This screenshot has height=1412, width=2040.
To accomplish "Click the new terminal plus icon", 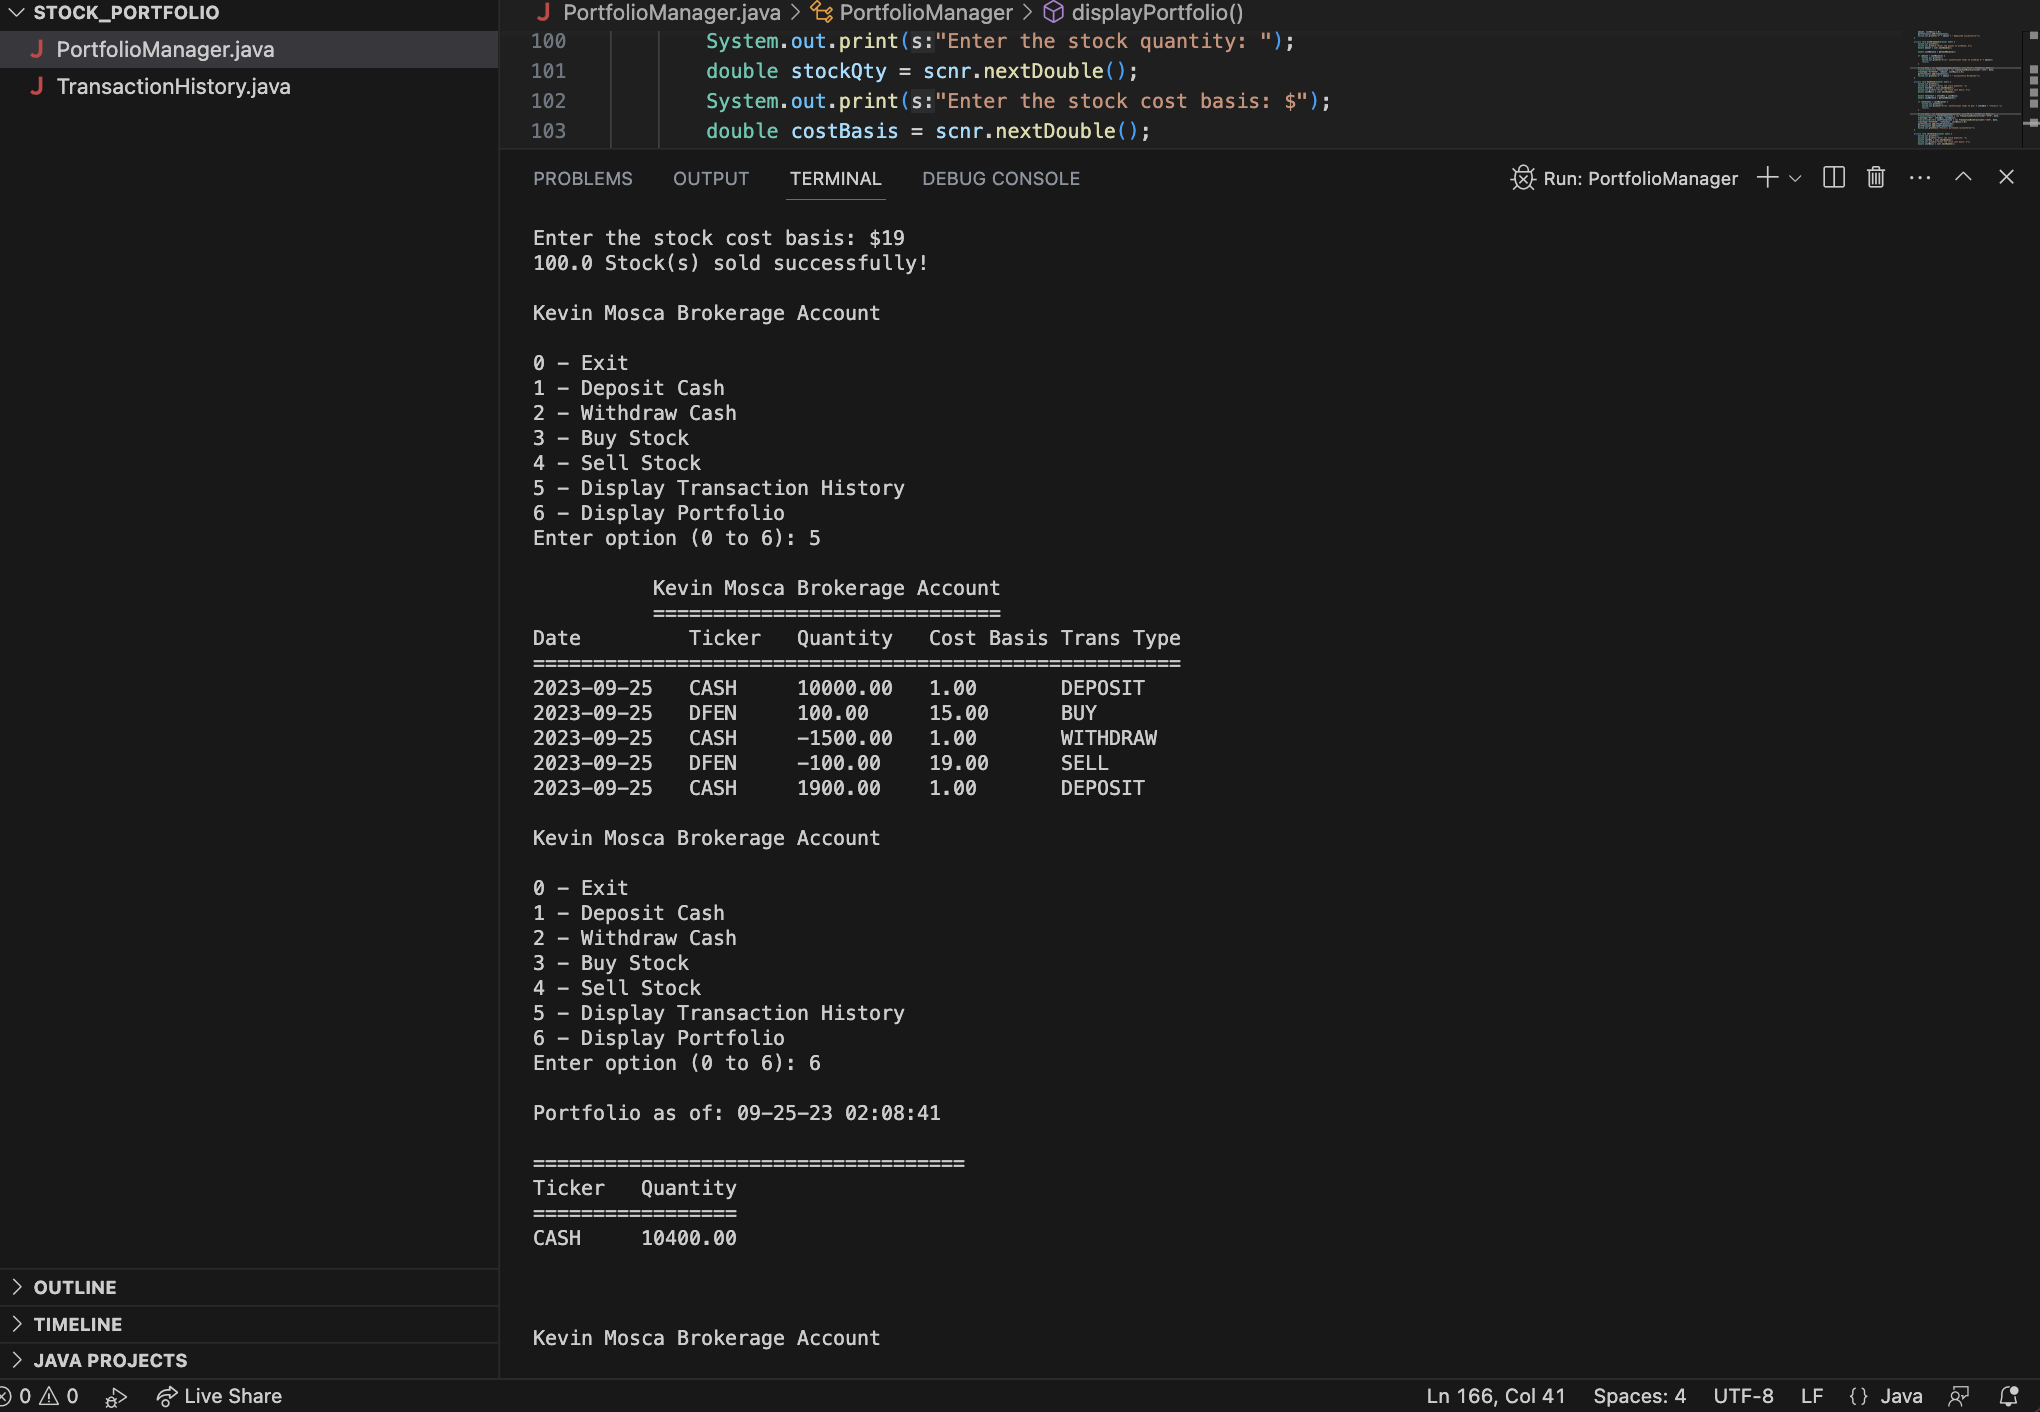I will point(1767,178).
